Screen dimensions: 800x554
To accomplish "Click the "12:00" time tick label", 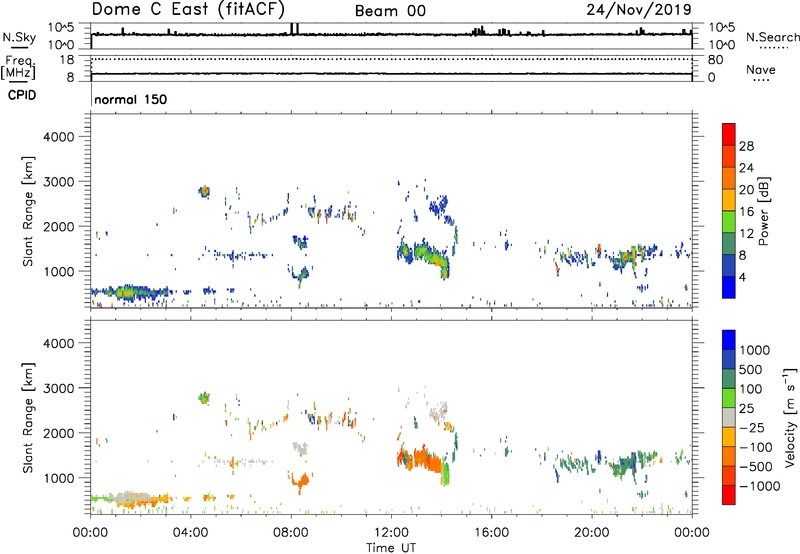I will tap(391, 533).
